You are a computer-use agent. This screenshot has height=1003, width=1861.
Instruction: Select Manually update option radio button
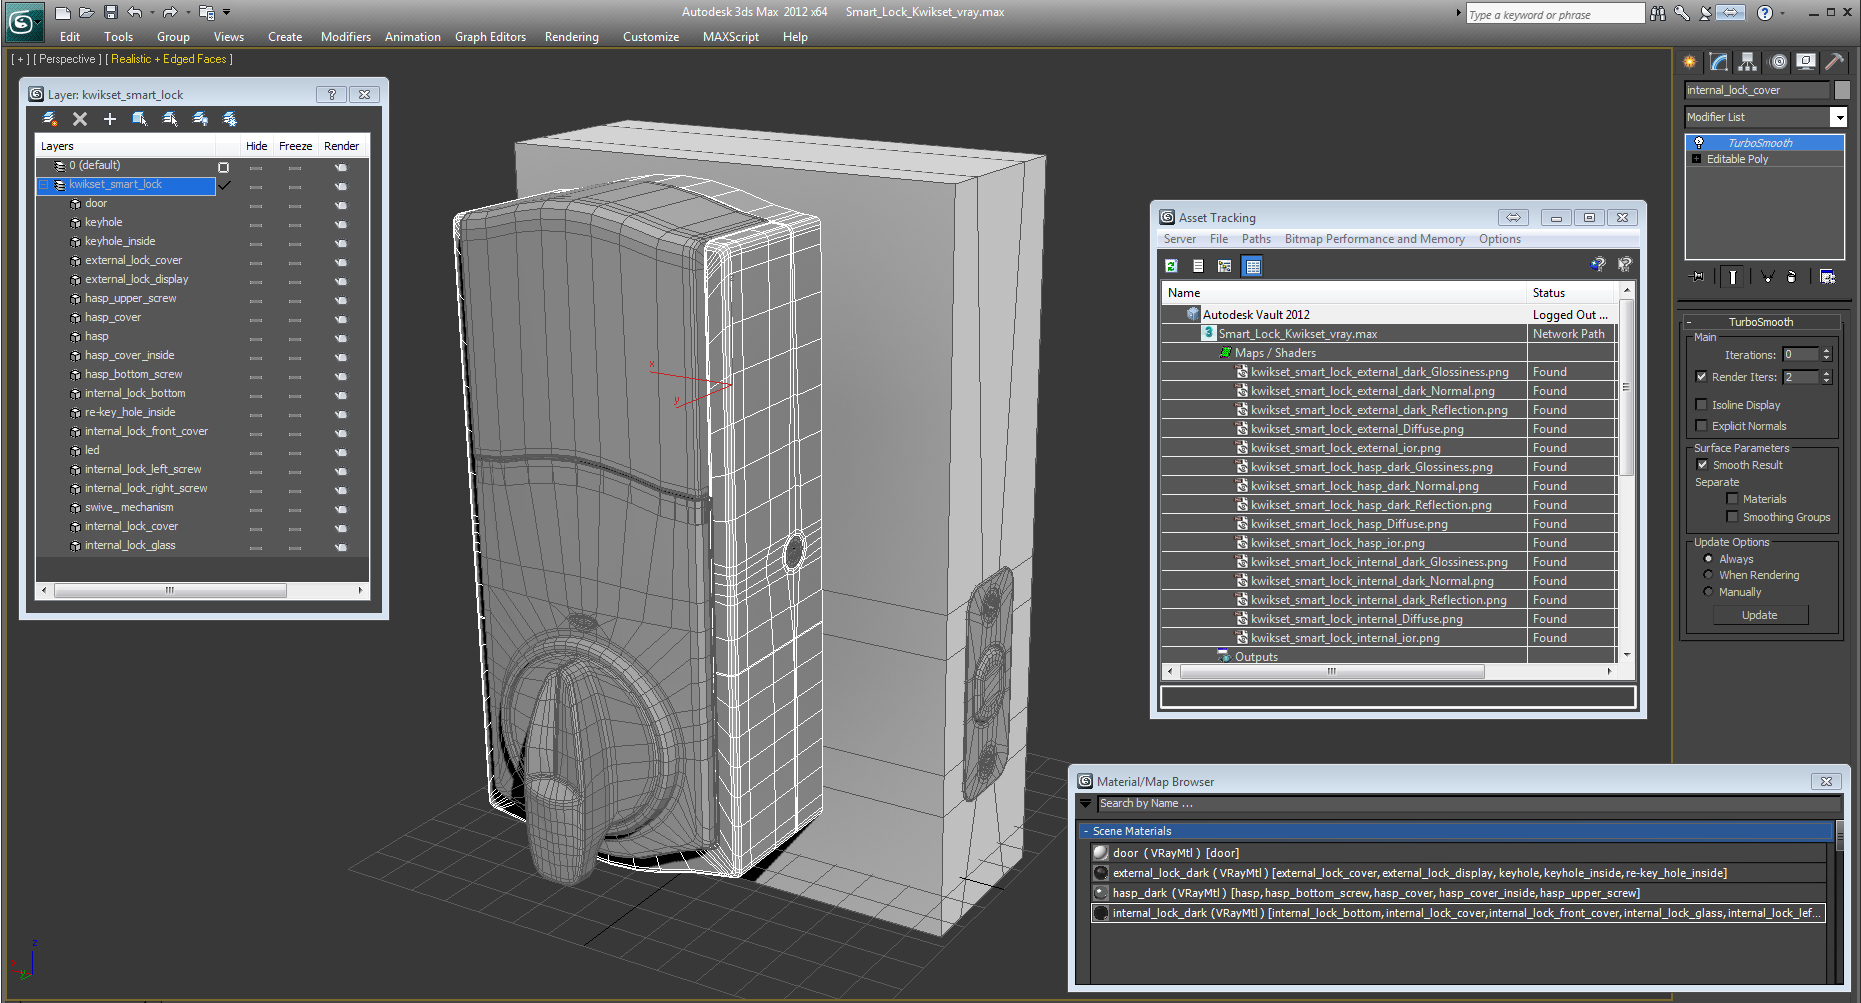click(1708, 592)
